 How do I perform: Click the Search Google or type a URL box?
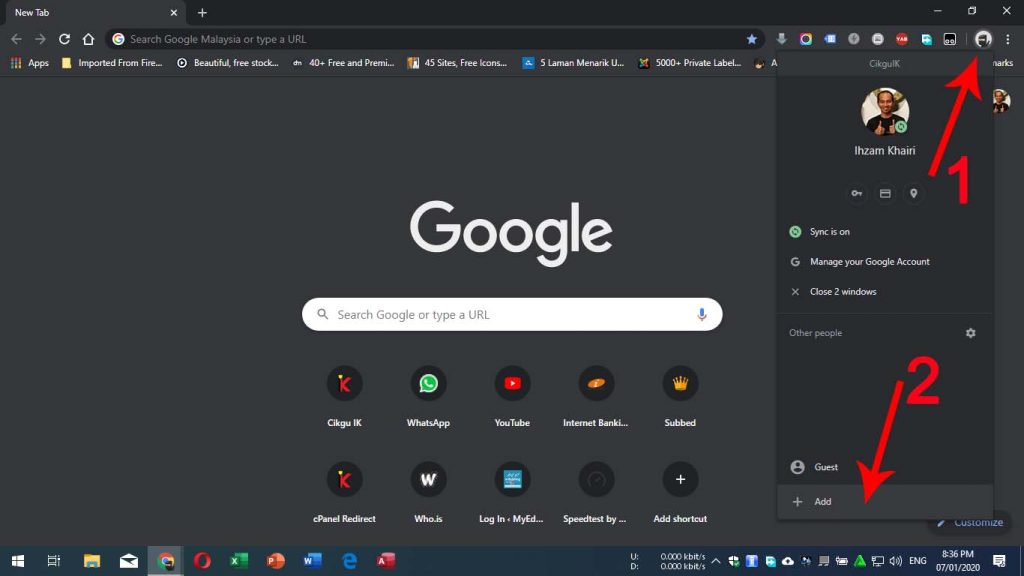pos(512,315)
